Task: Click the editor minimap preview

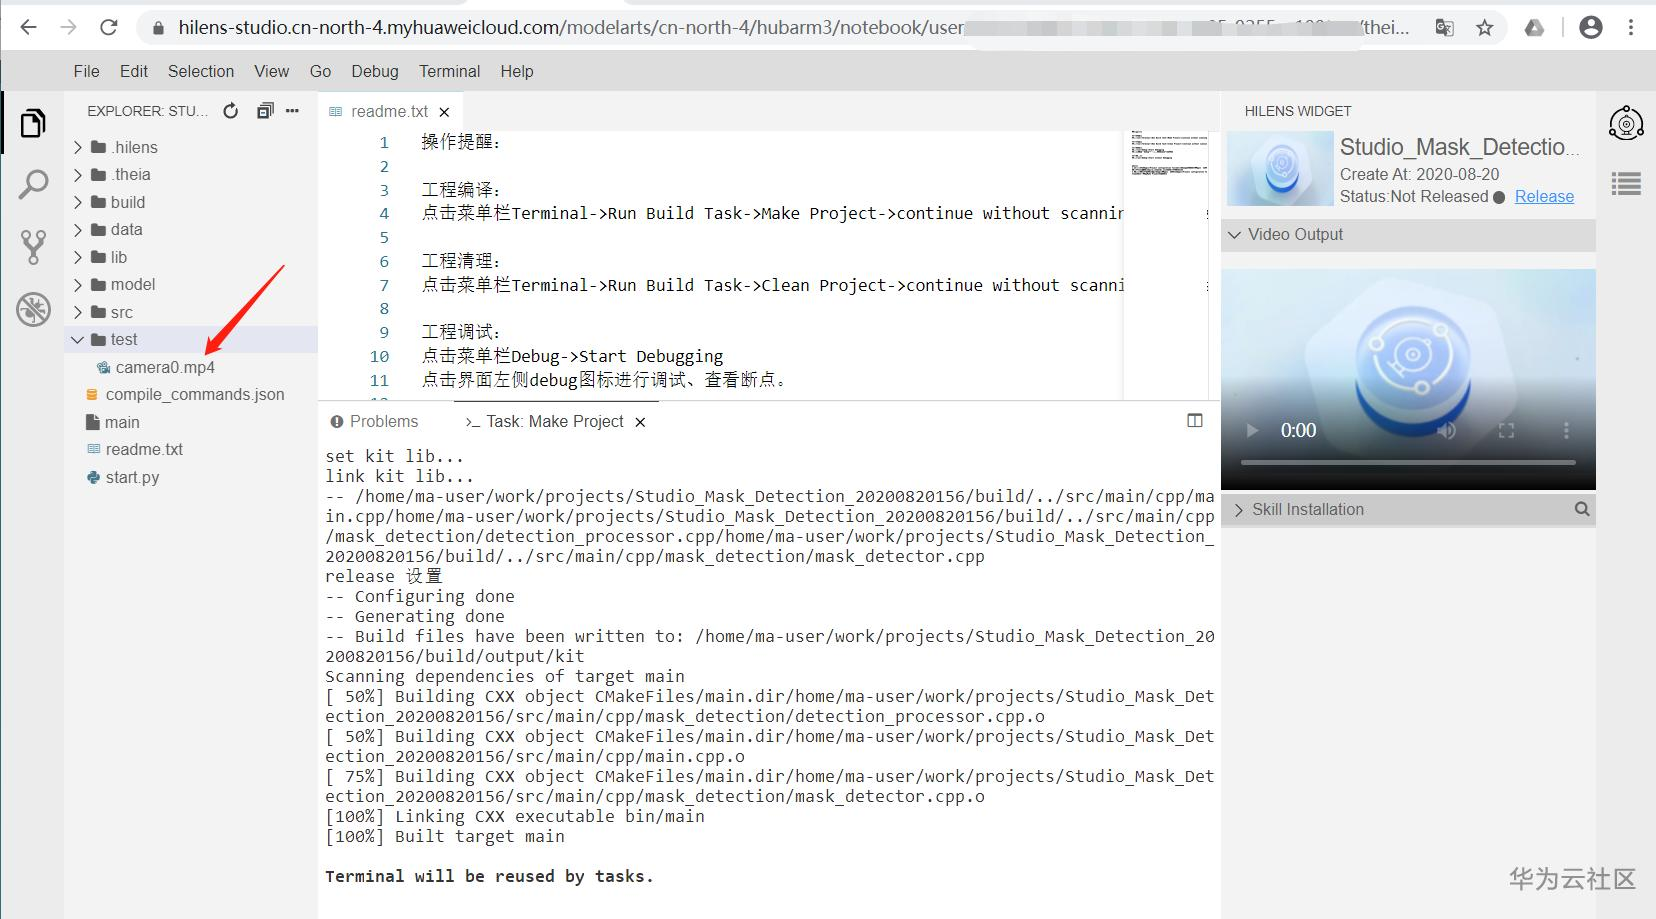Action: tap(1165, 153)
